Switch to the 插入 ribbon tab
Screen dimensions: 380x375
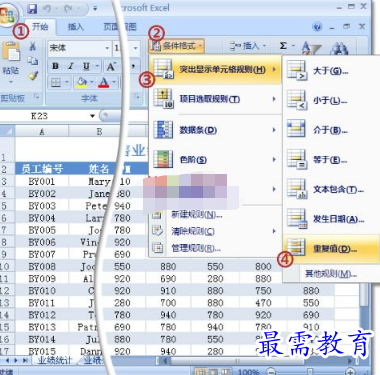pos(76,27)
